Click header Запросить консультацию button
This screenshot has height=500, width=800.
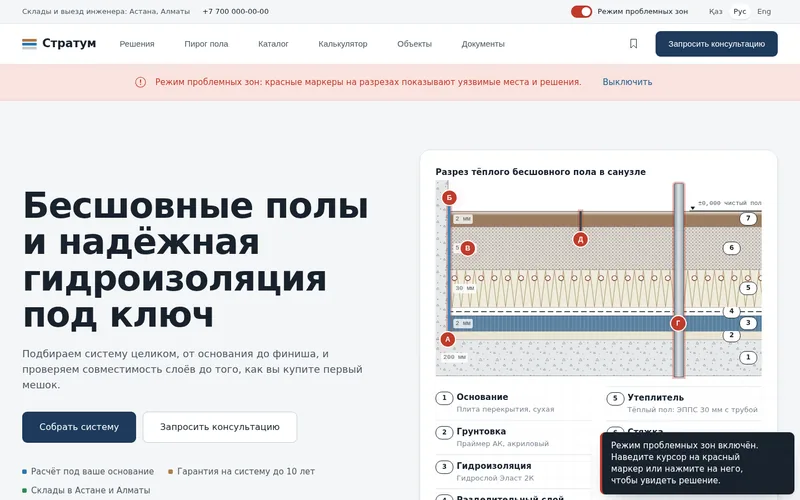pos(716,44)
